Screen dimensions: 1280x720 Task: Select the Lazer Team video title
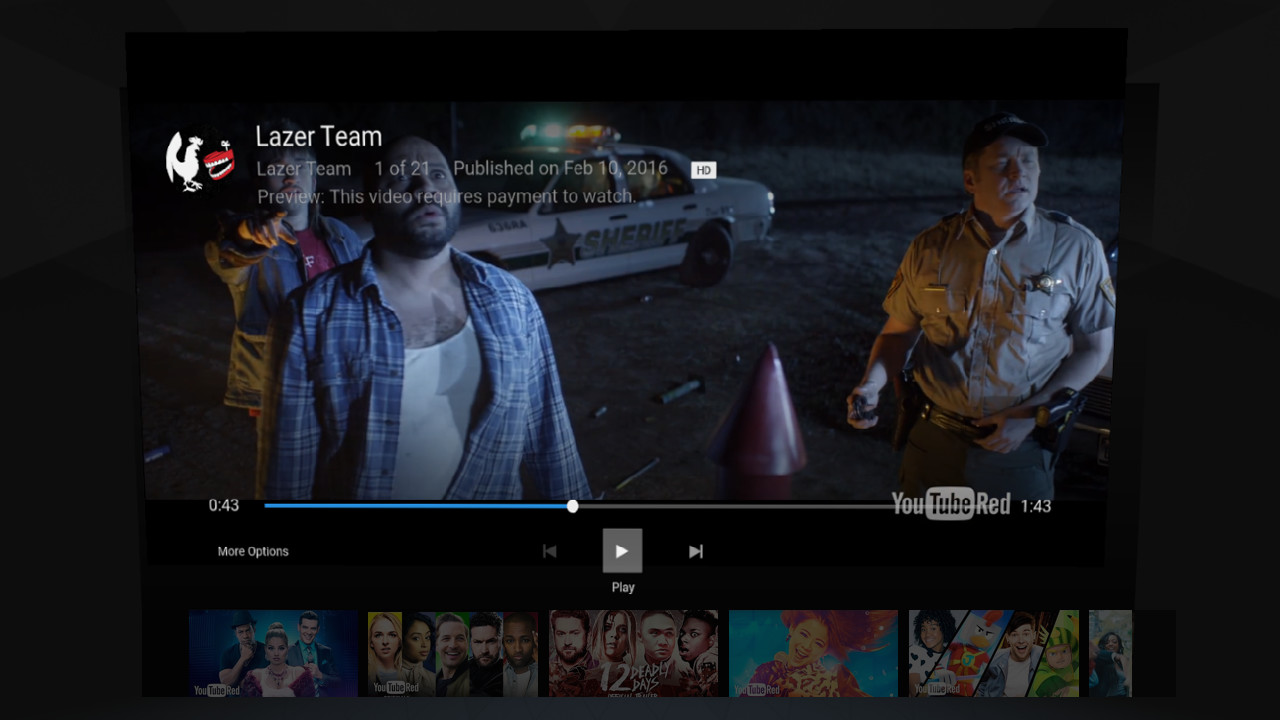pos(318,137)
